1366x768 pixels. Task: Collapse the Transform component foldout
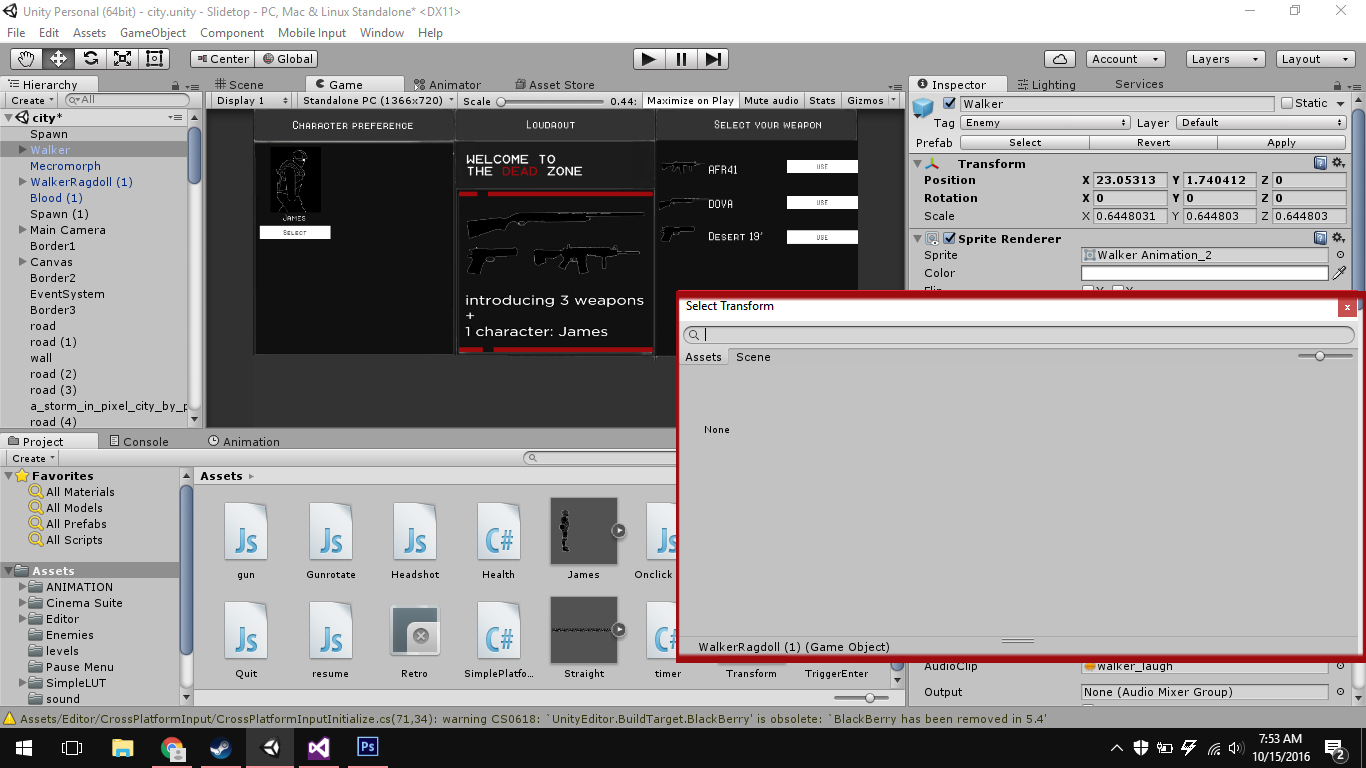(x=918, y=164)
